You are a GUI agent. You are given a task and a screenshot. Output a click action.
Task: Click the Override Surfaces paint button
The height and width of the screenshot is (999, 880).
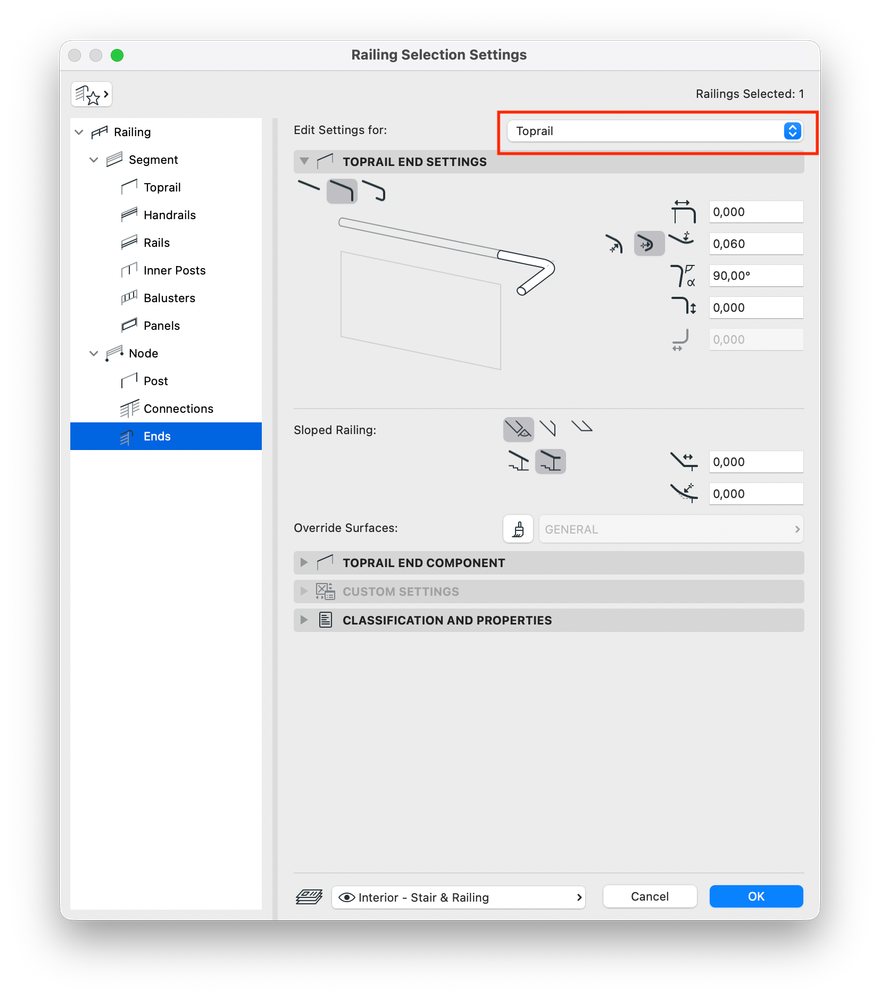[x=518, y=529]
